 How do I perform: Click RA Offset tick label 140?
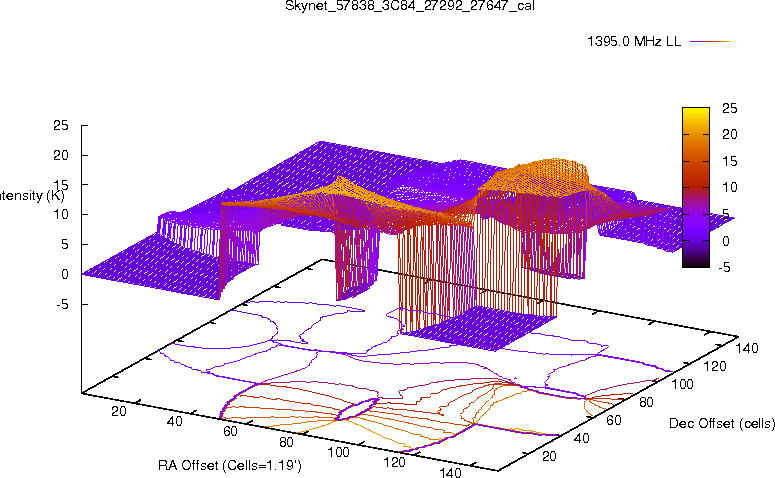[x=450, y=473]
